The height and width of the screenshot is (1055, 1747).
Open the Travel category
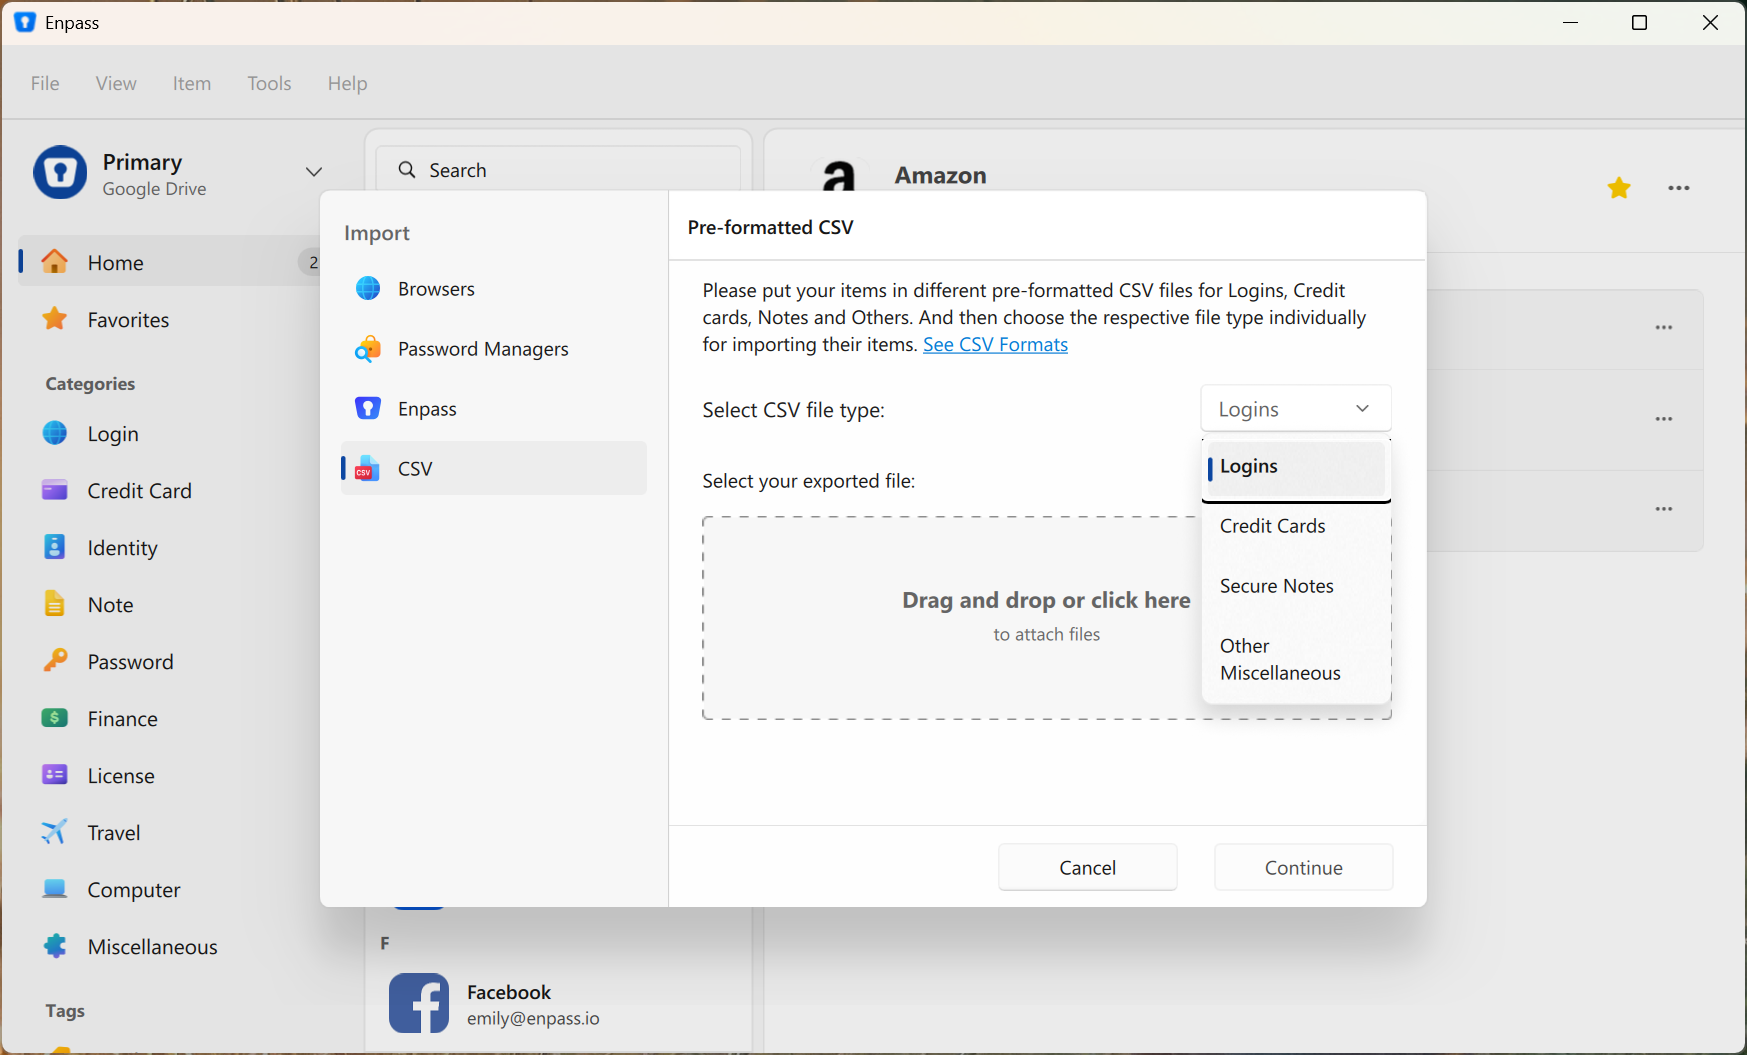click(x=170, y=832)
